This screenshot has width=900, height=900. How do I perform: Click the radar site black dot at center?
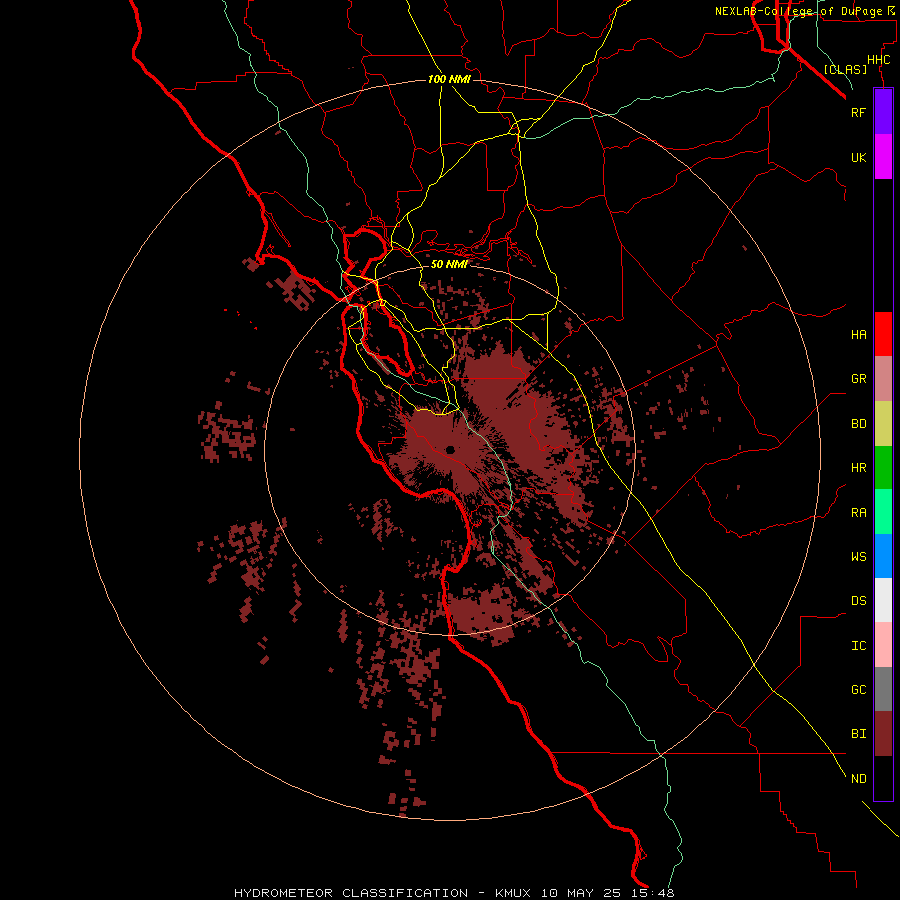[450, 449]
